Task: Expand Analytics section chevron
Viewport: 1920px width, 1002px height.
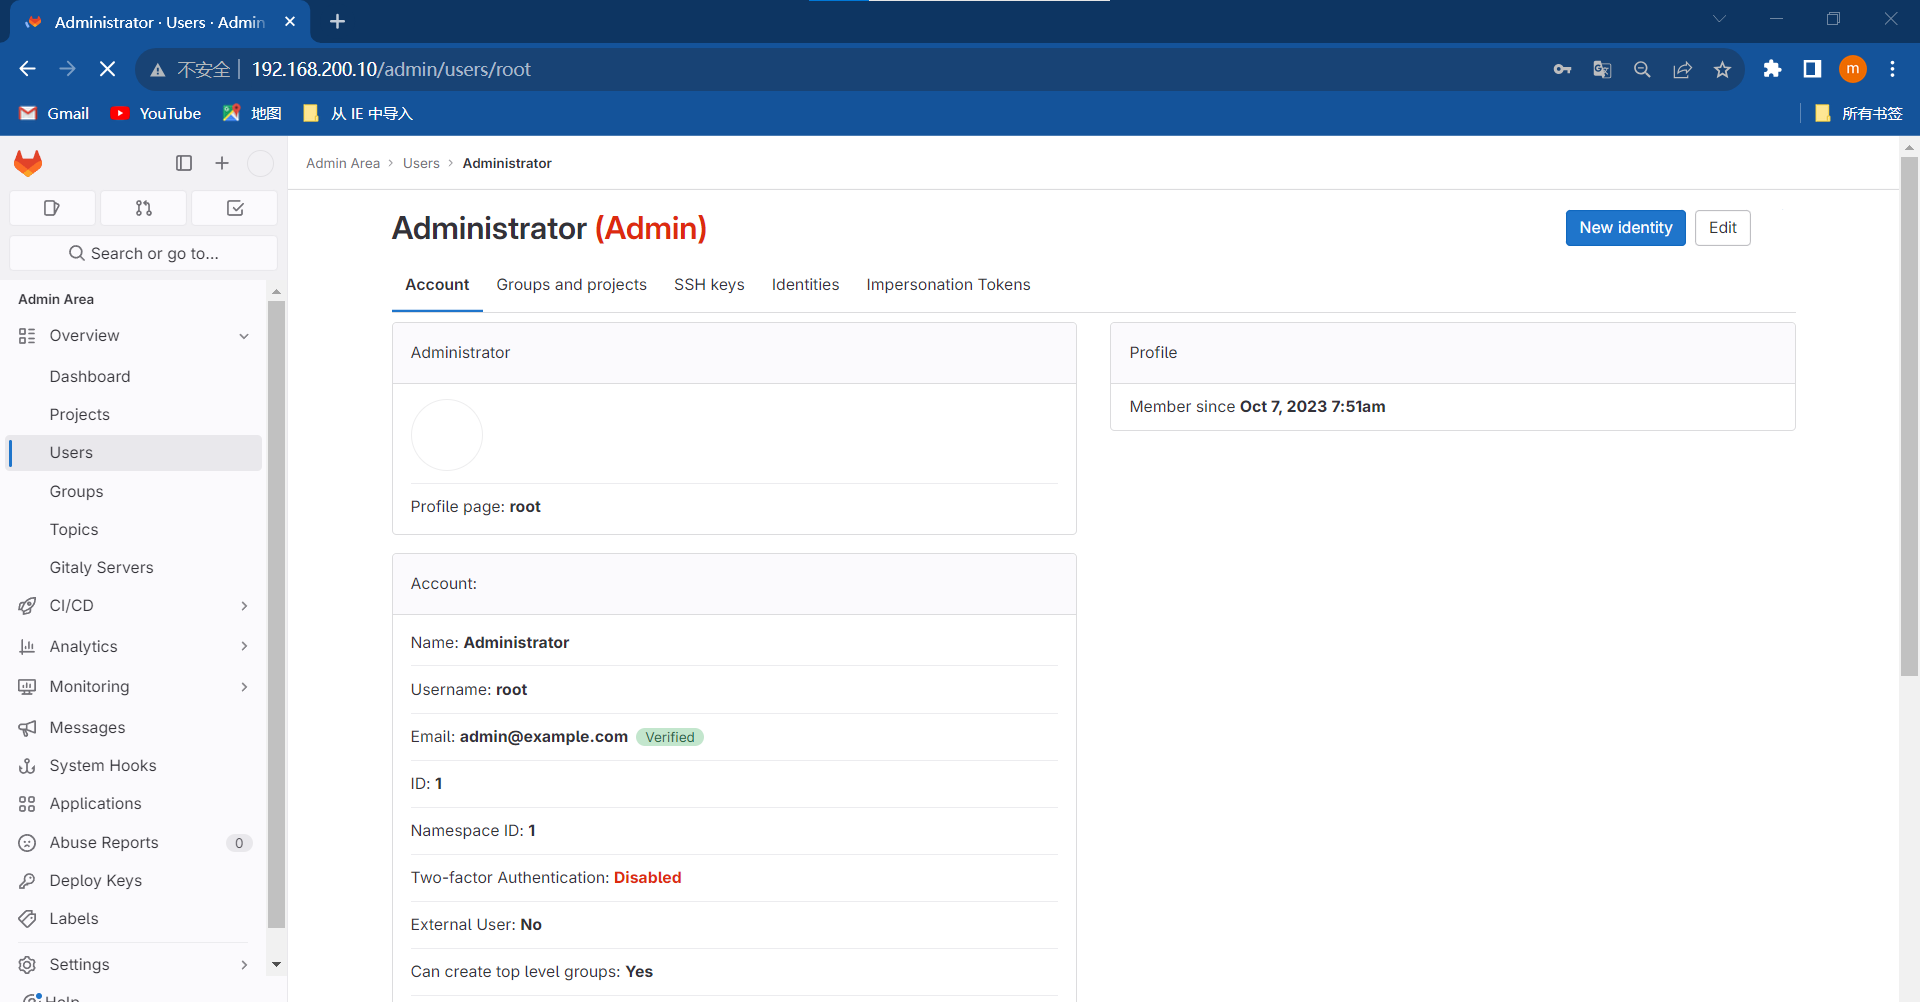Action: click(x=244, y=646)
